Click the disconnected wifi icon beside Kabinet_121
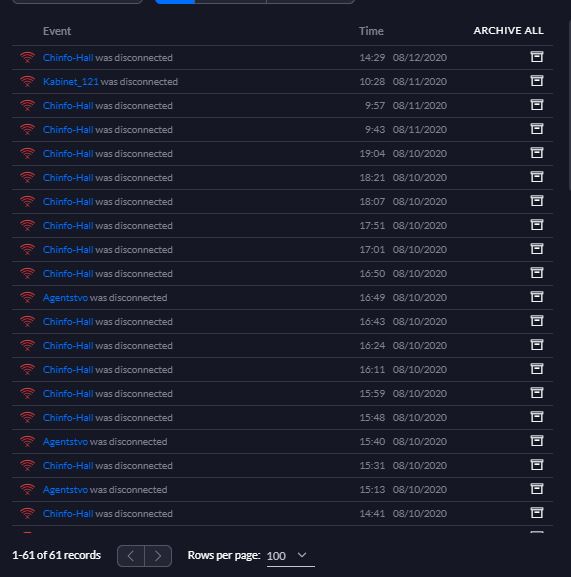Viewport: 571px width, 577px height. (x=28, y=81)
